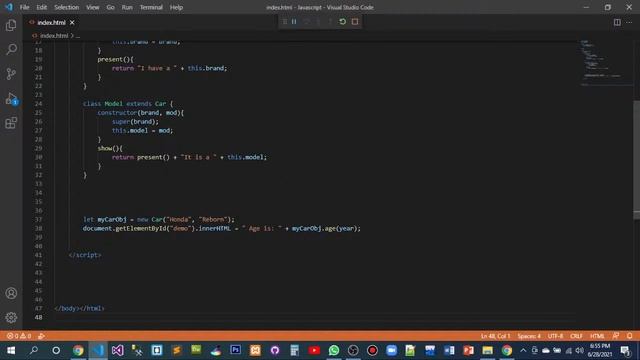Open the YouTube taskbar icon
The height and width of the screenshot is (360, 640).
point(314,350)
